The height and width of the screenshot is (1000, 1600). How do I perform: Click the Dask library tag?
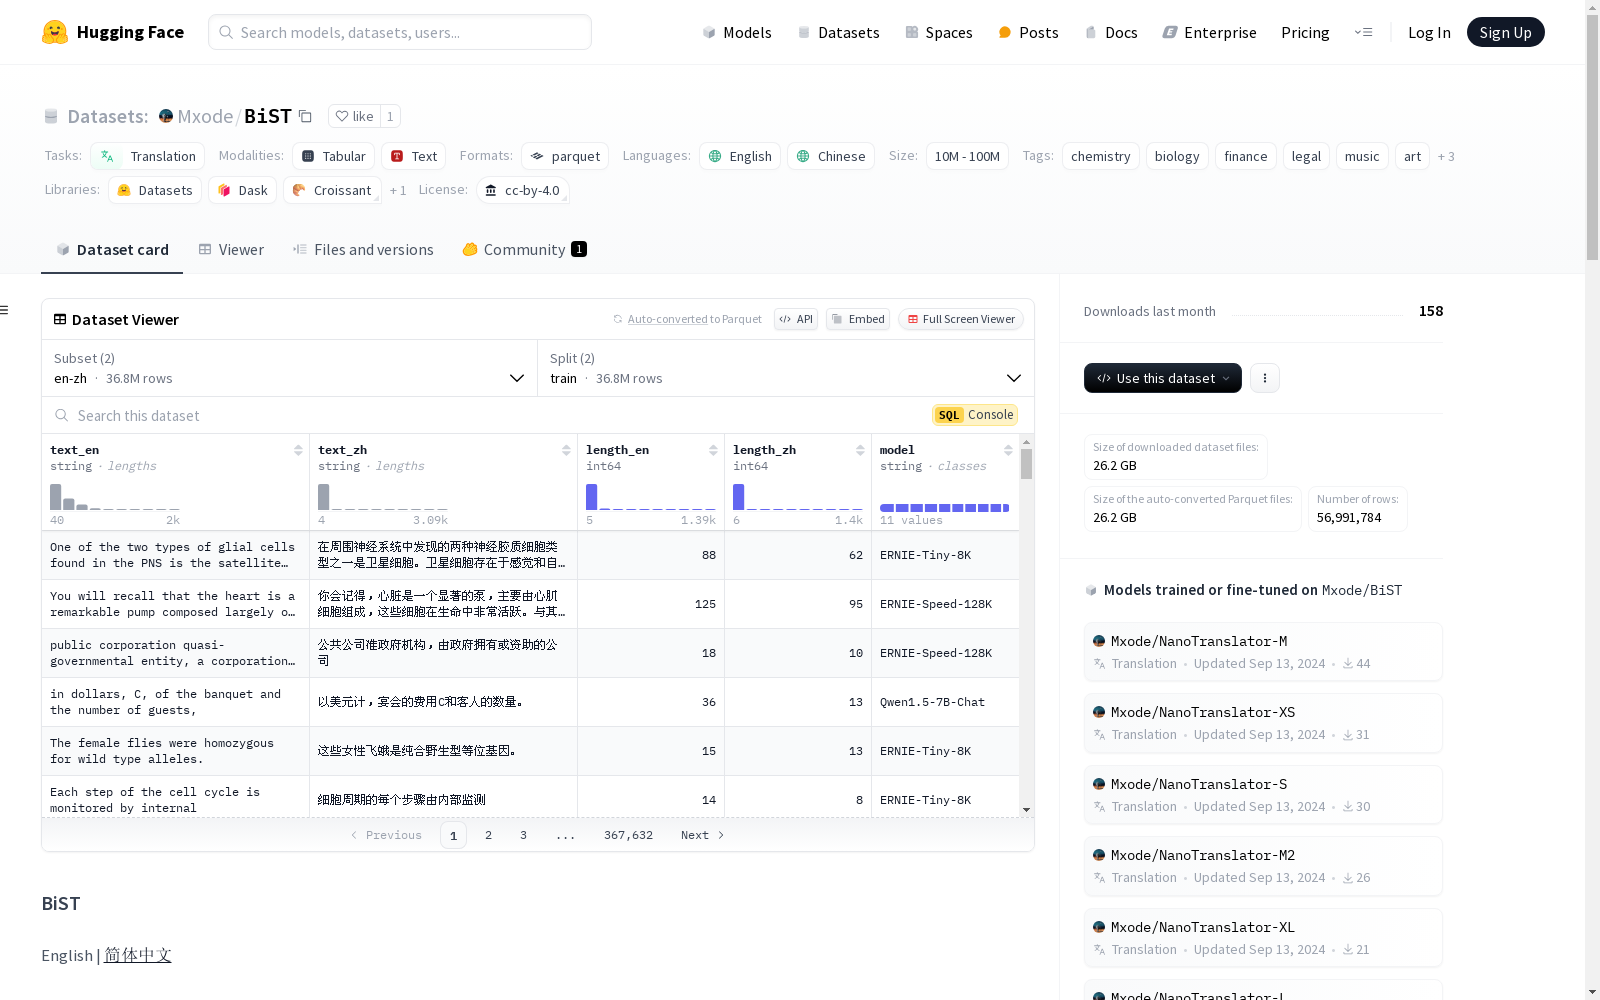tap(243, 190)
